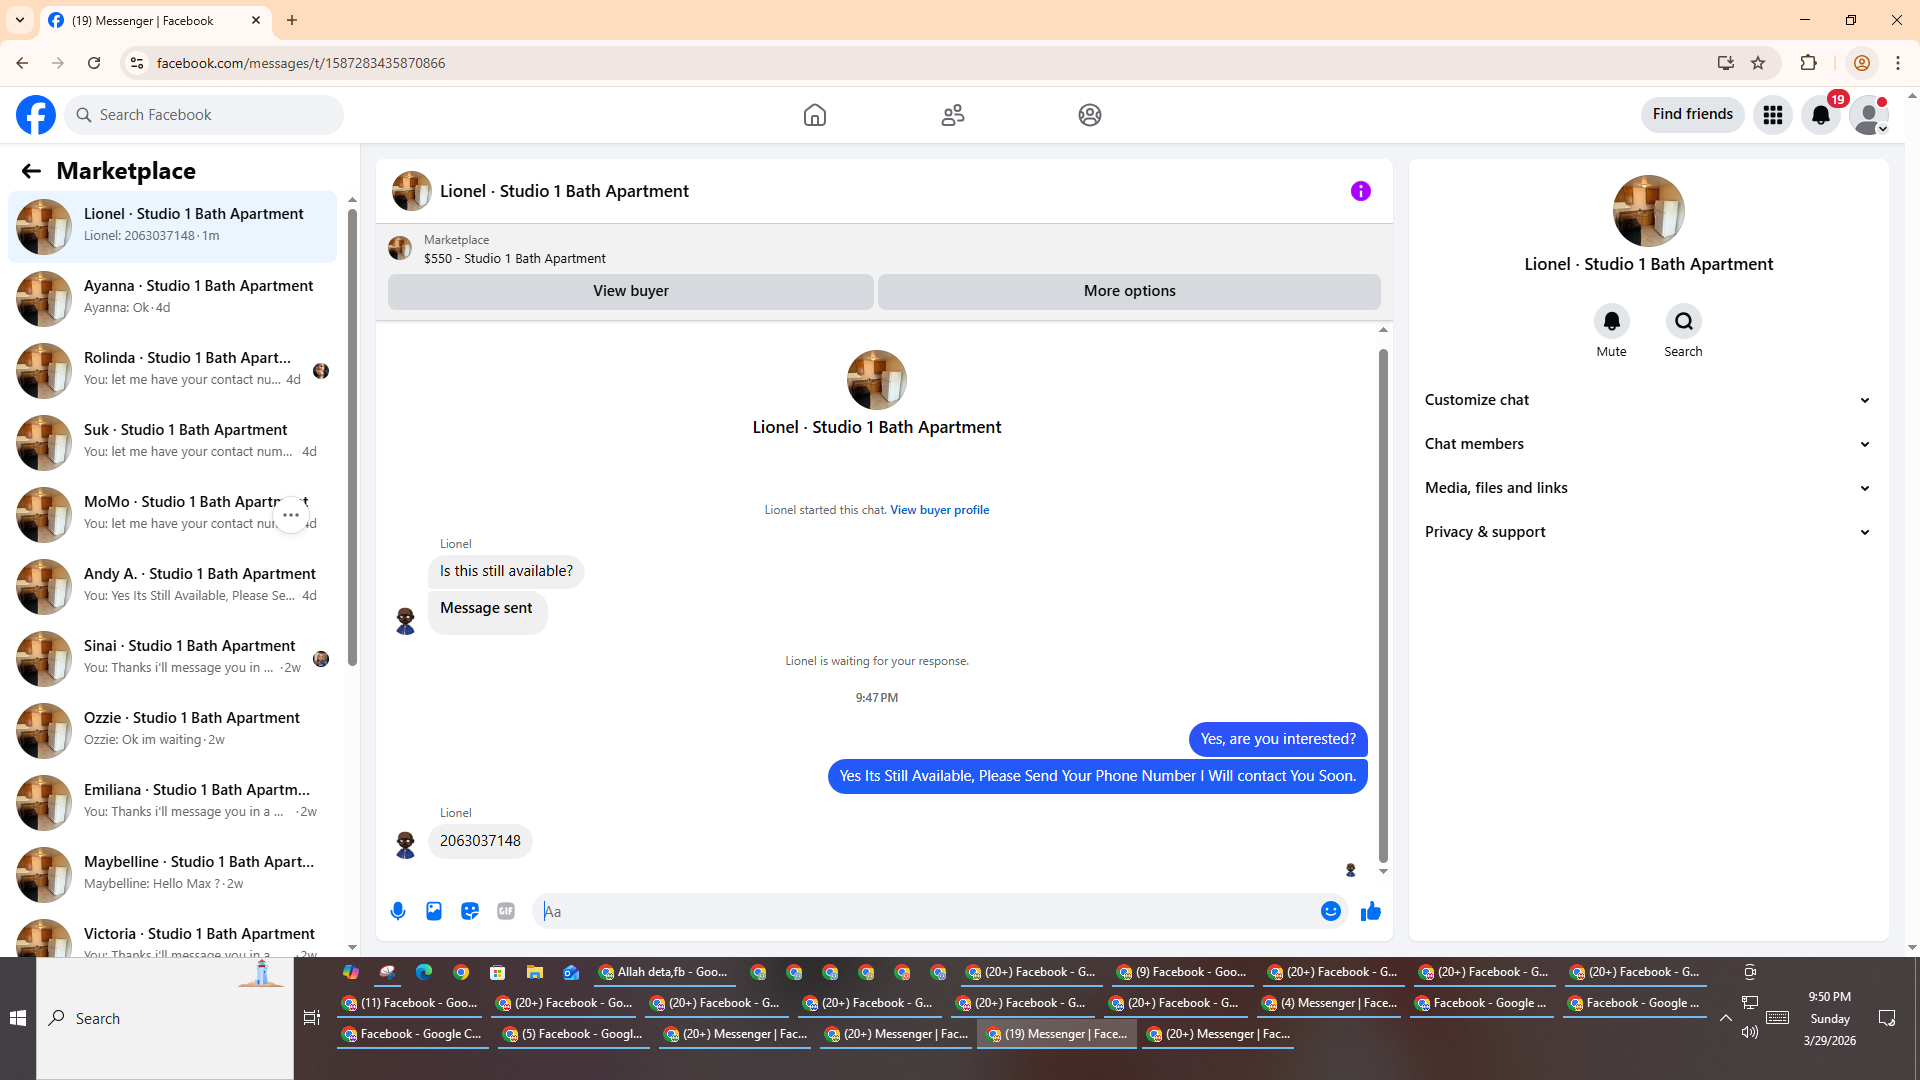The width and height of the screenshot is (1920, 1080).
Task: Open Sinai Studio 1 Bath conversation
Action: pos(172,657)
